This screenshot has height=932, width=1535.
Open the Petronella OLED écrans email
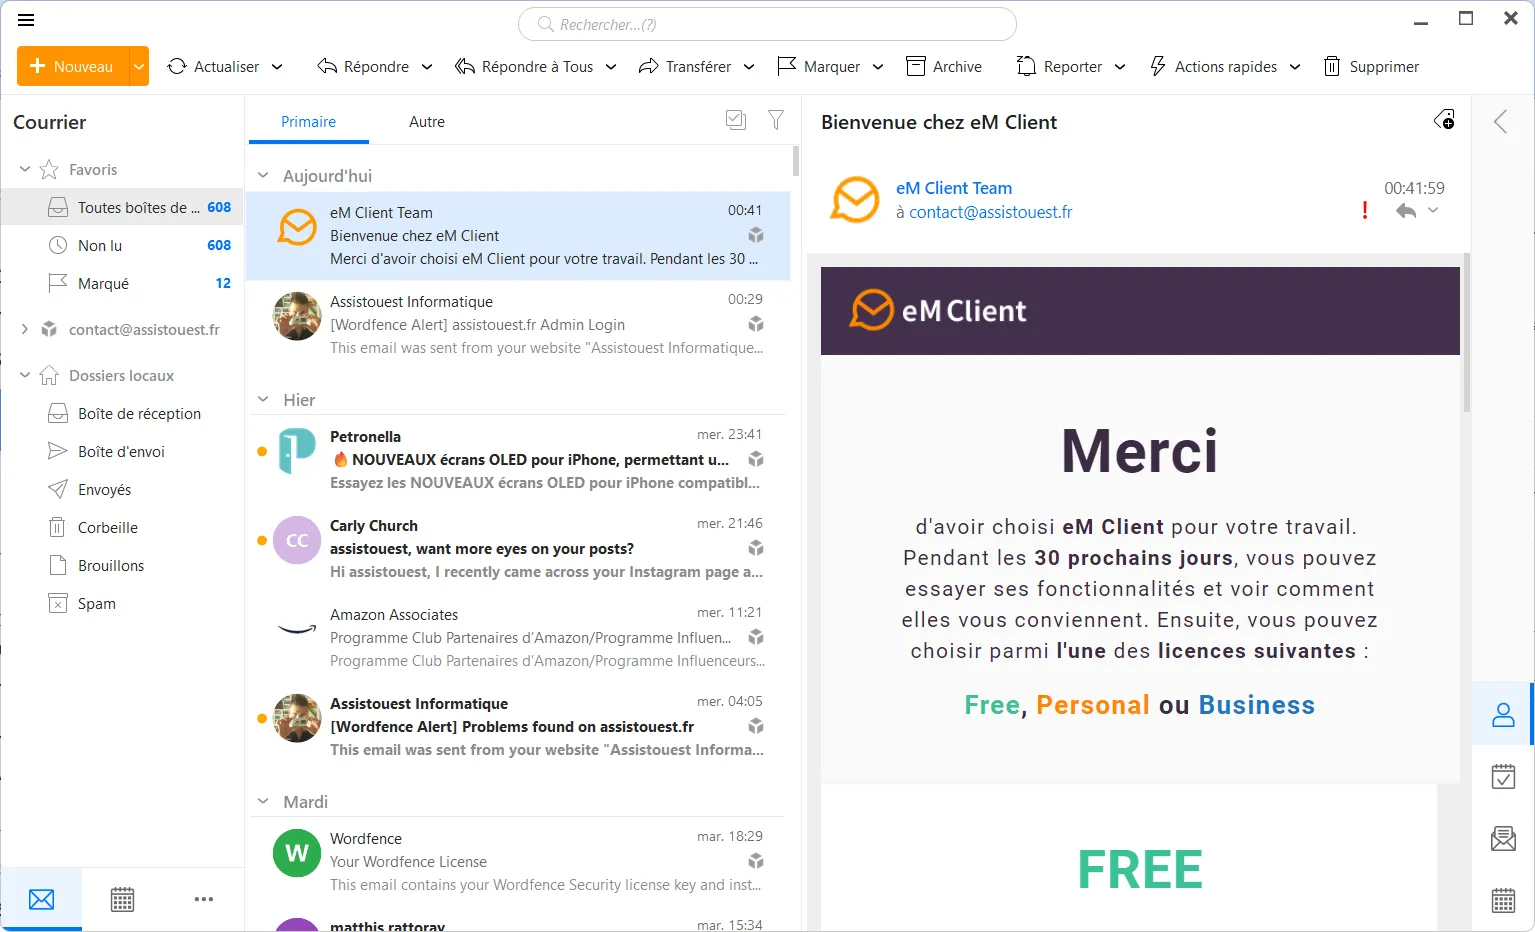click(518, 460)
